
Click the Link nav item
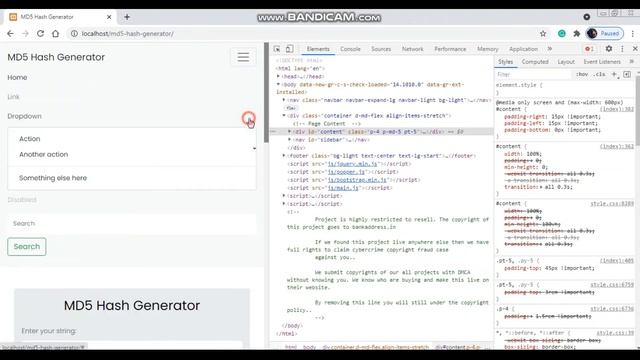click(x=13, y=97)
